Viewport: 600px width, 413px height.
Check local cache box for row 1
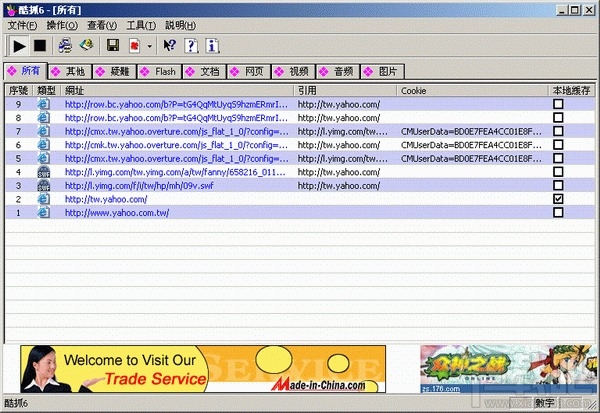coord(558,212)
